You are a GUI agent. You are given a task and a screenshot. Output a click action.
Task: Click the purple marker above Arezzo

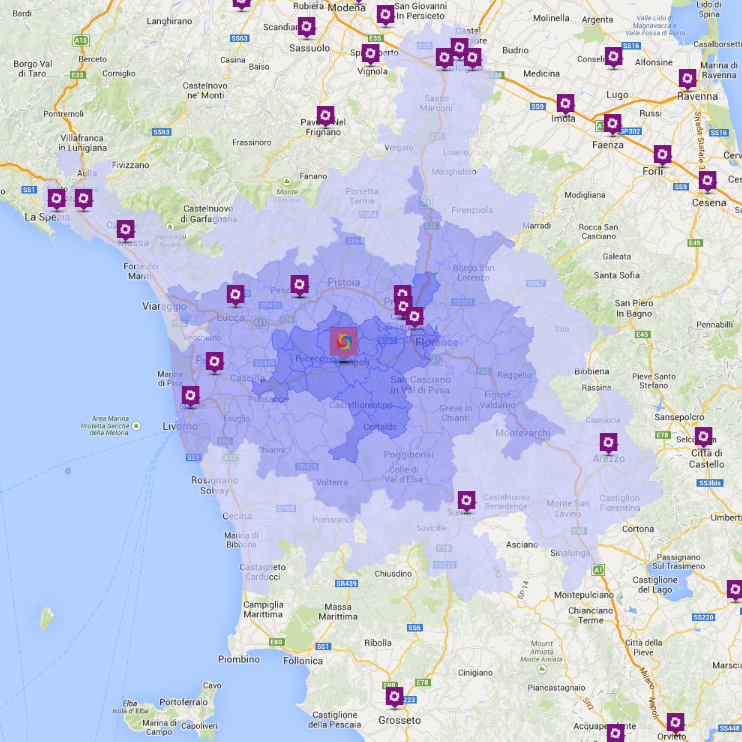point(608,444)
